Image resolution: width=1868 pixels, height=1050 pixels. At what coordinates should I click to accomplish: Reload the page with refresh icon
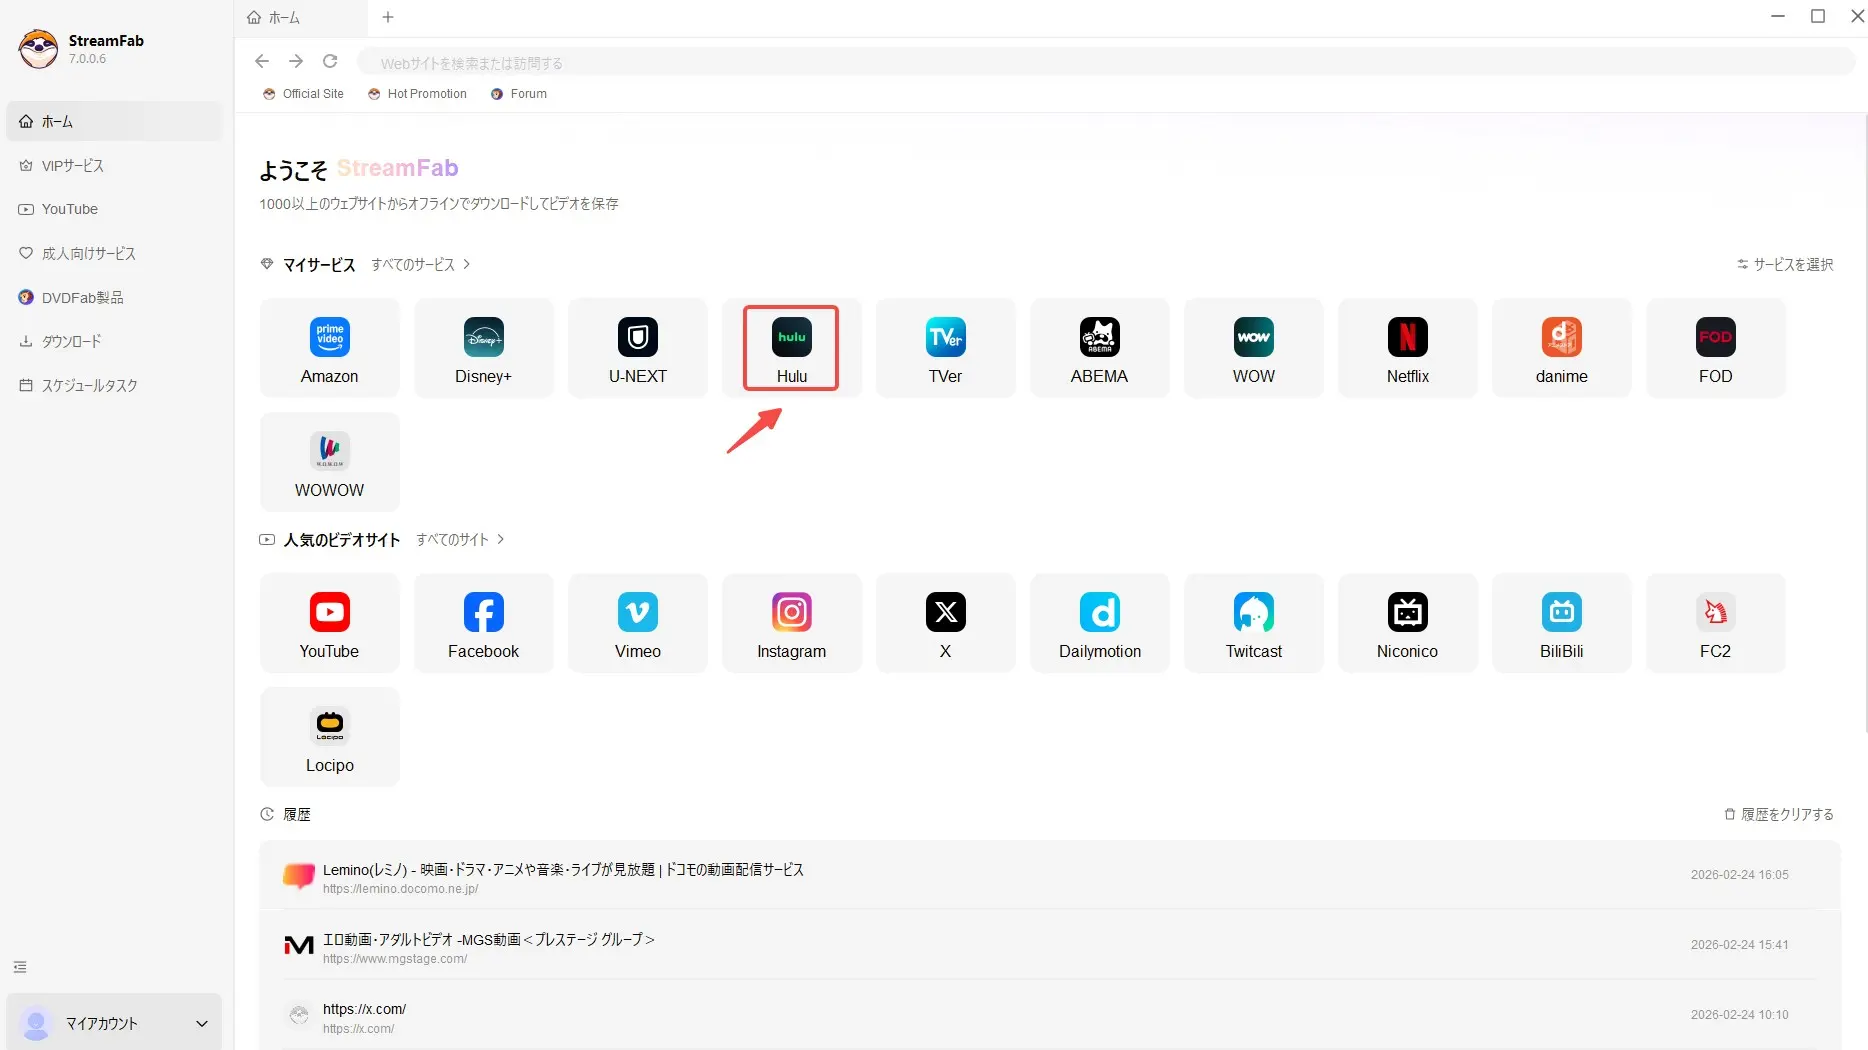point(330,61)
